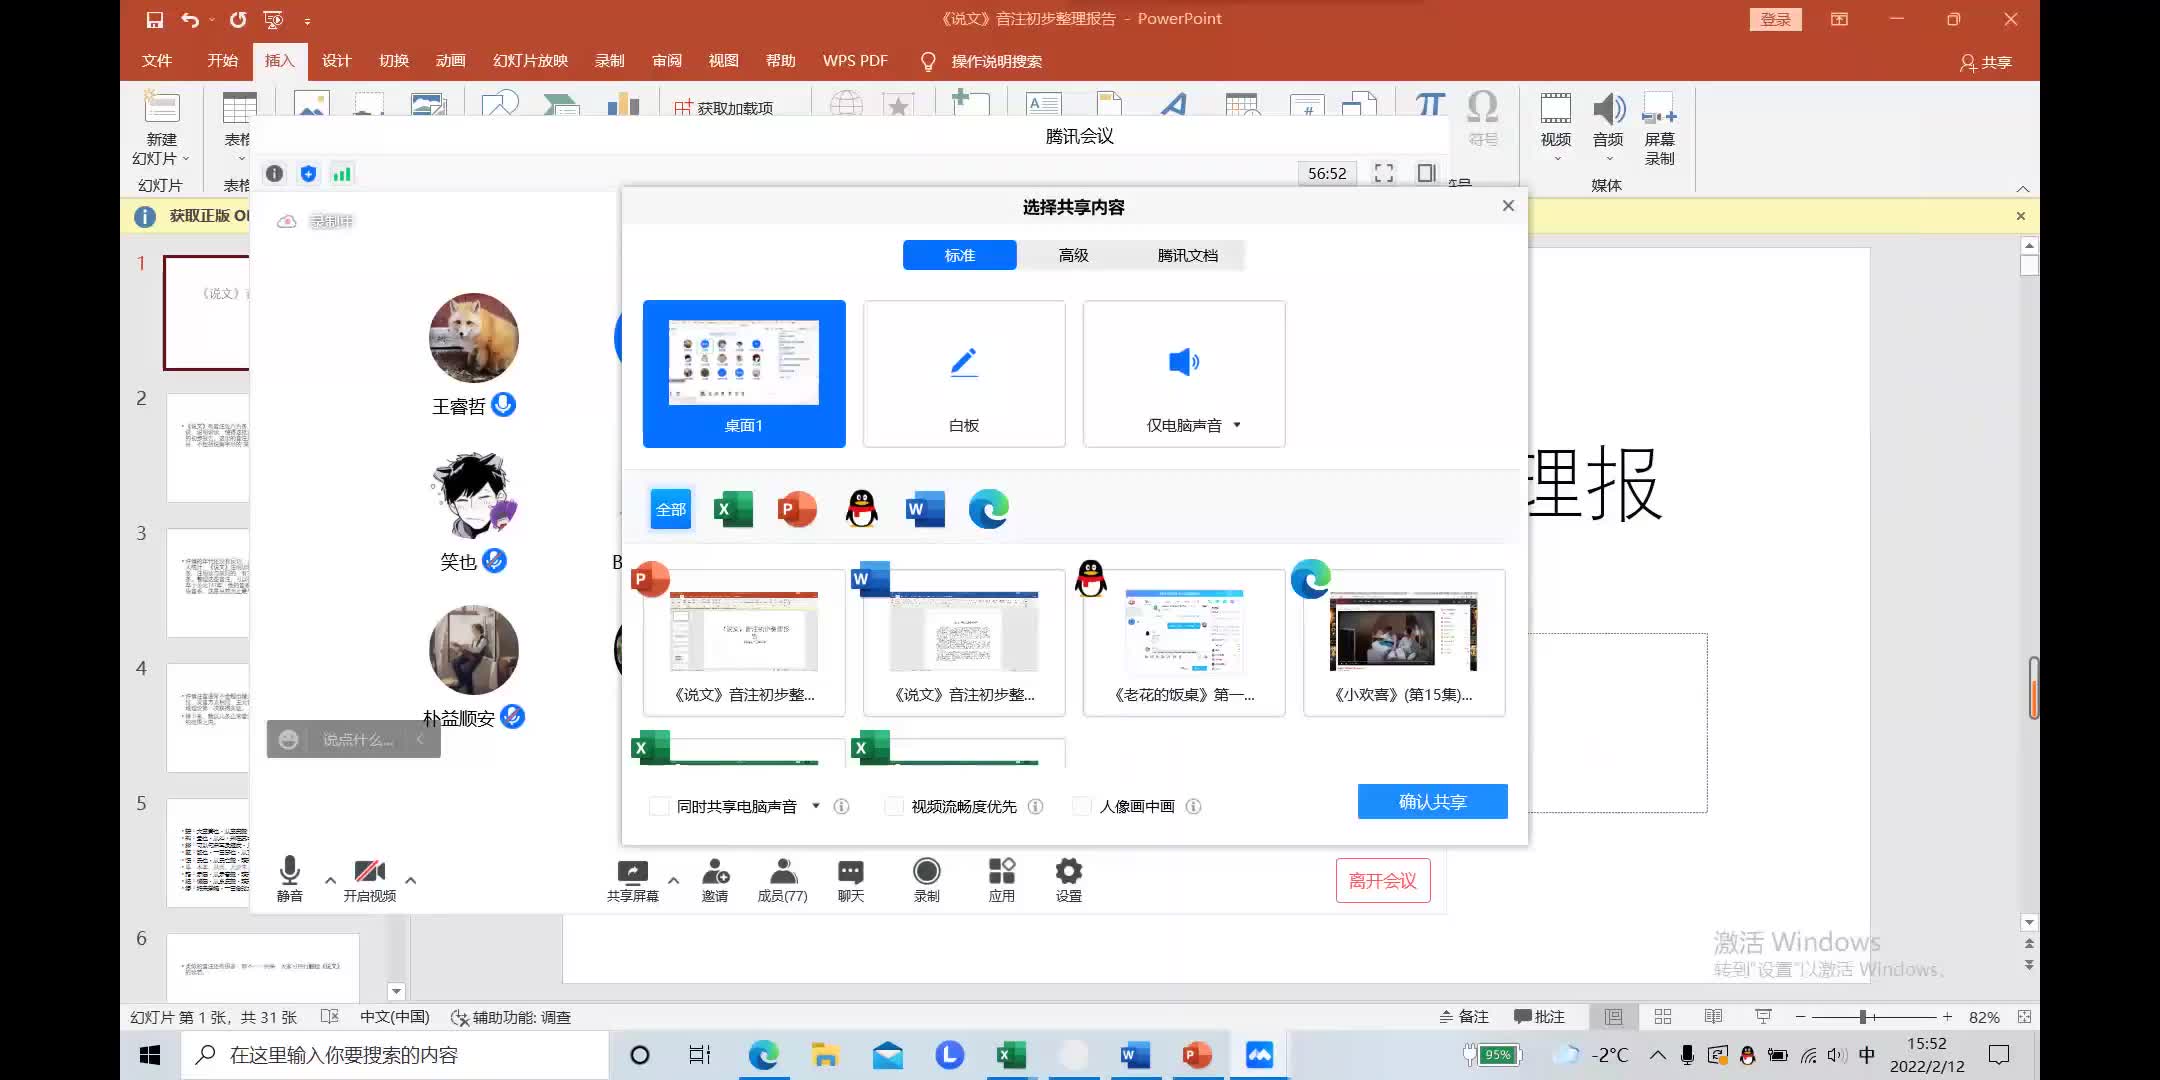Switch to the 腾讯文档 share tab
This screenshot has width=2160, height=1080.
pos(1188,255)
